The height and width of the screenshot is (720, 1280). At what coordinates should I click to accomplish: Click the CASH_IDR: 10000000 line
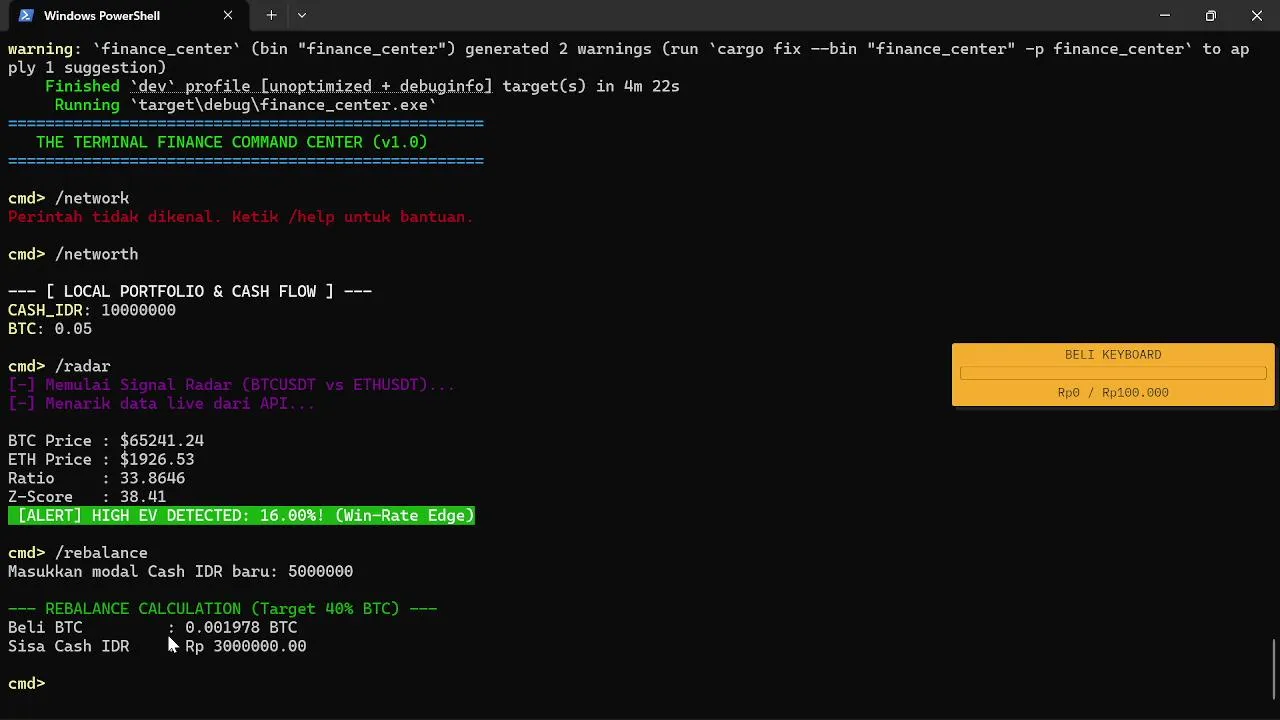[x=92, y=310]
